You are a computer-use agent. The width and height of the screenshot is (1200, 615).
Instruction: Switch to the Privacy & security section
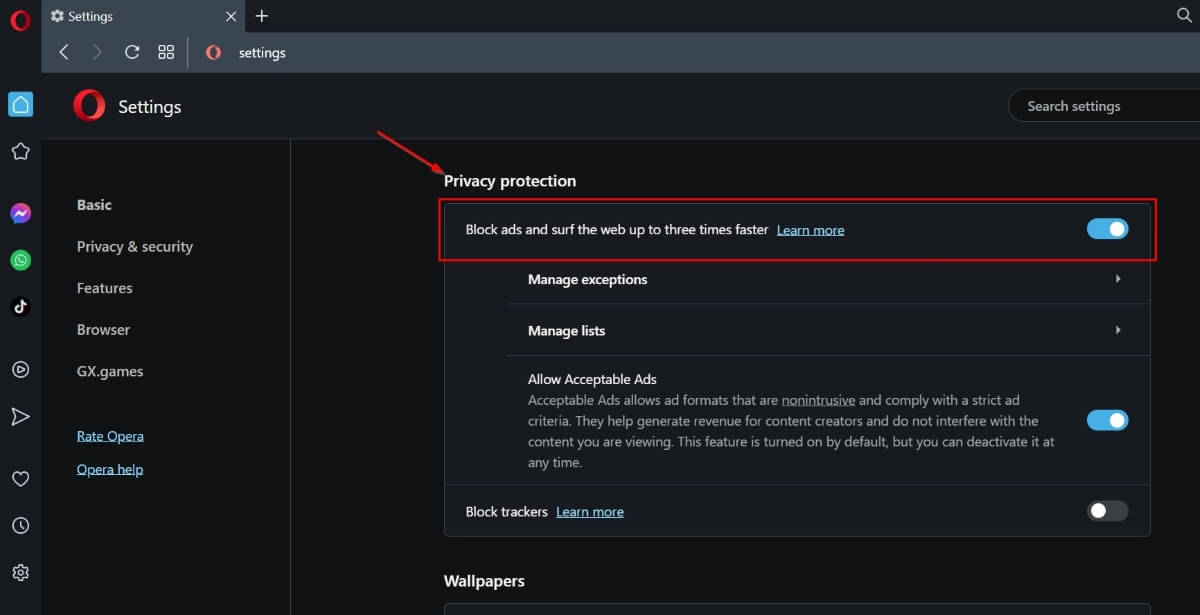(x=134, y=246)
